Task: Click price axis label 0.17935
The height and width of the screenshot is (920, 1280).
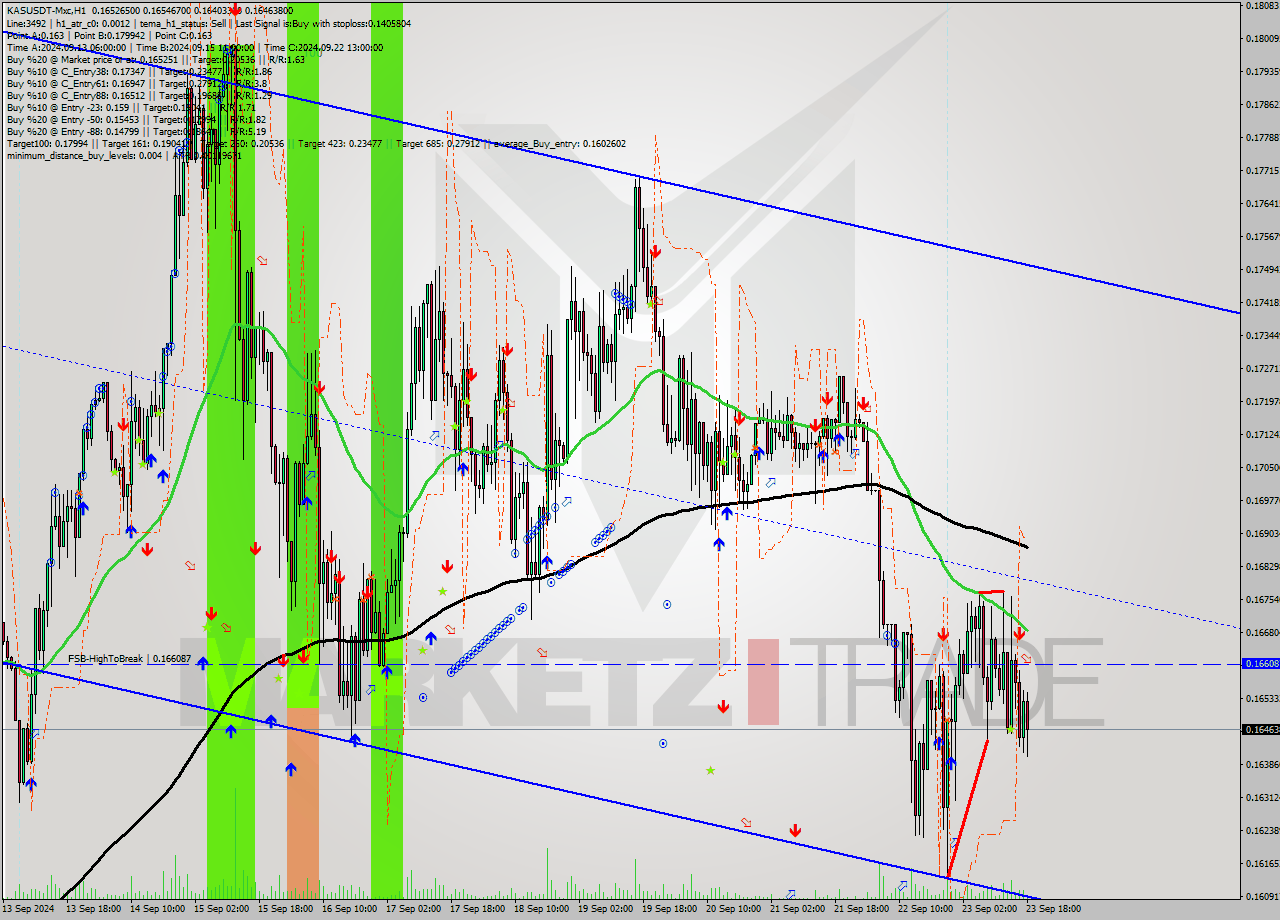Action: [x=1262, y=72]
